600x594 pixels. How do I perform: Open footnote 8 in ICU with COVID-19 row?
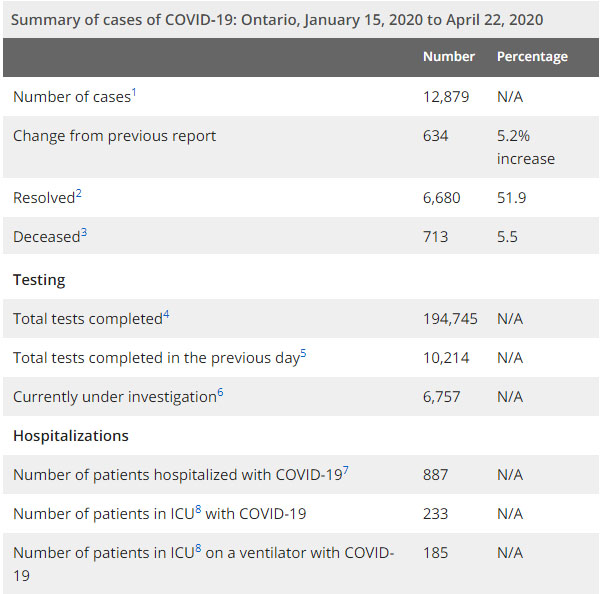point(200,509)
